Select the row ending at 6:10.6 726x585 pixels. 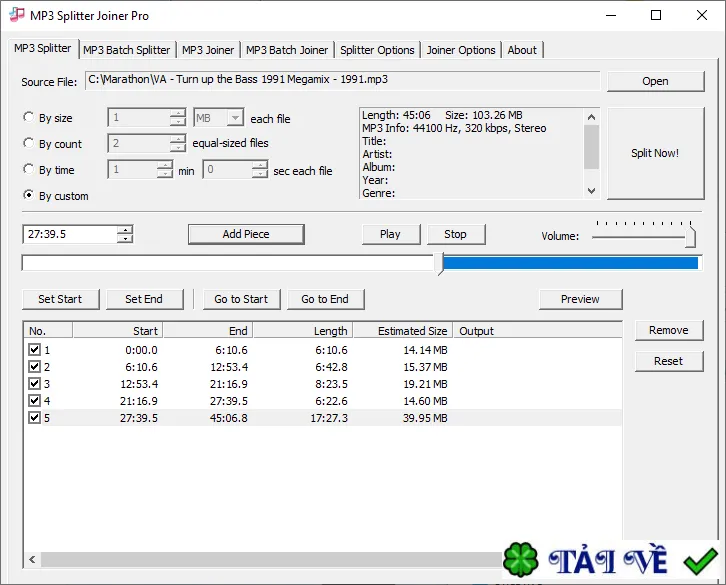click(x=322, y=350)
